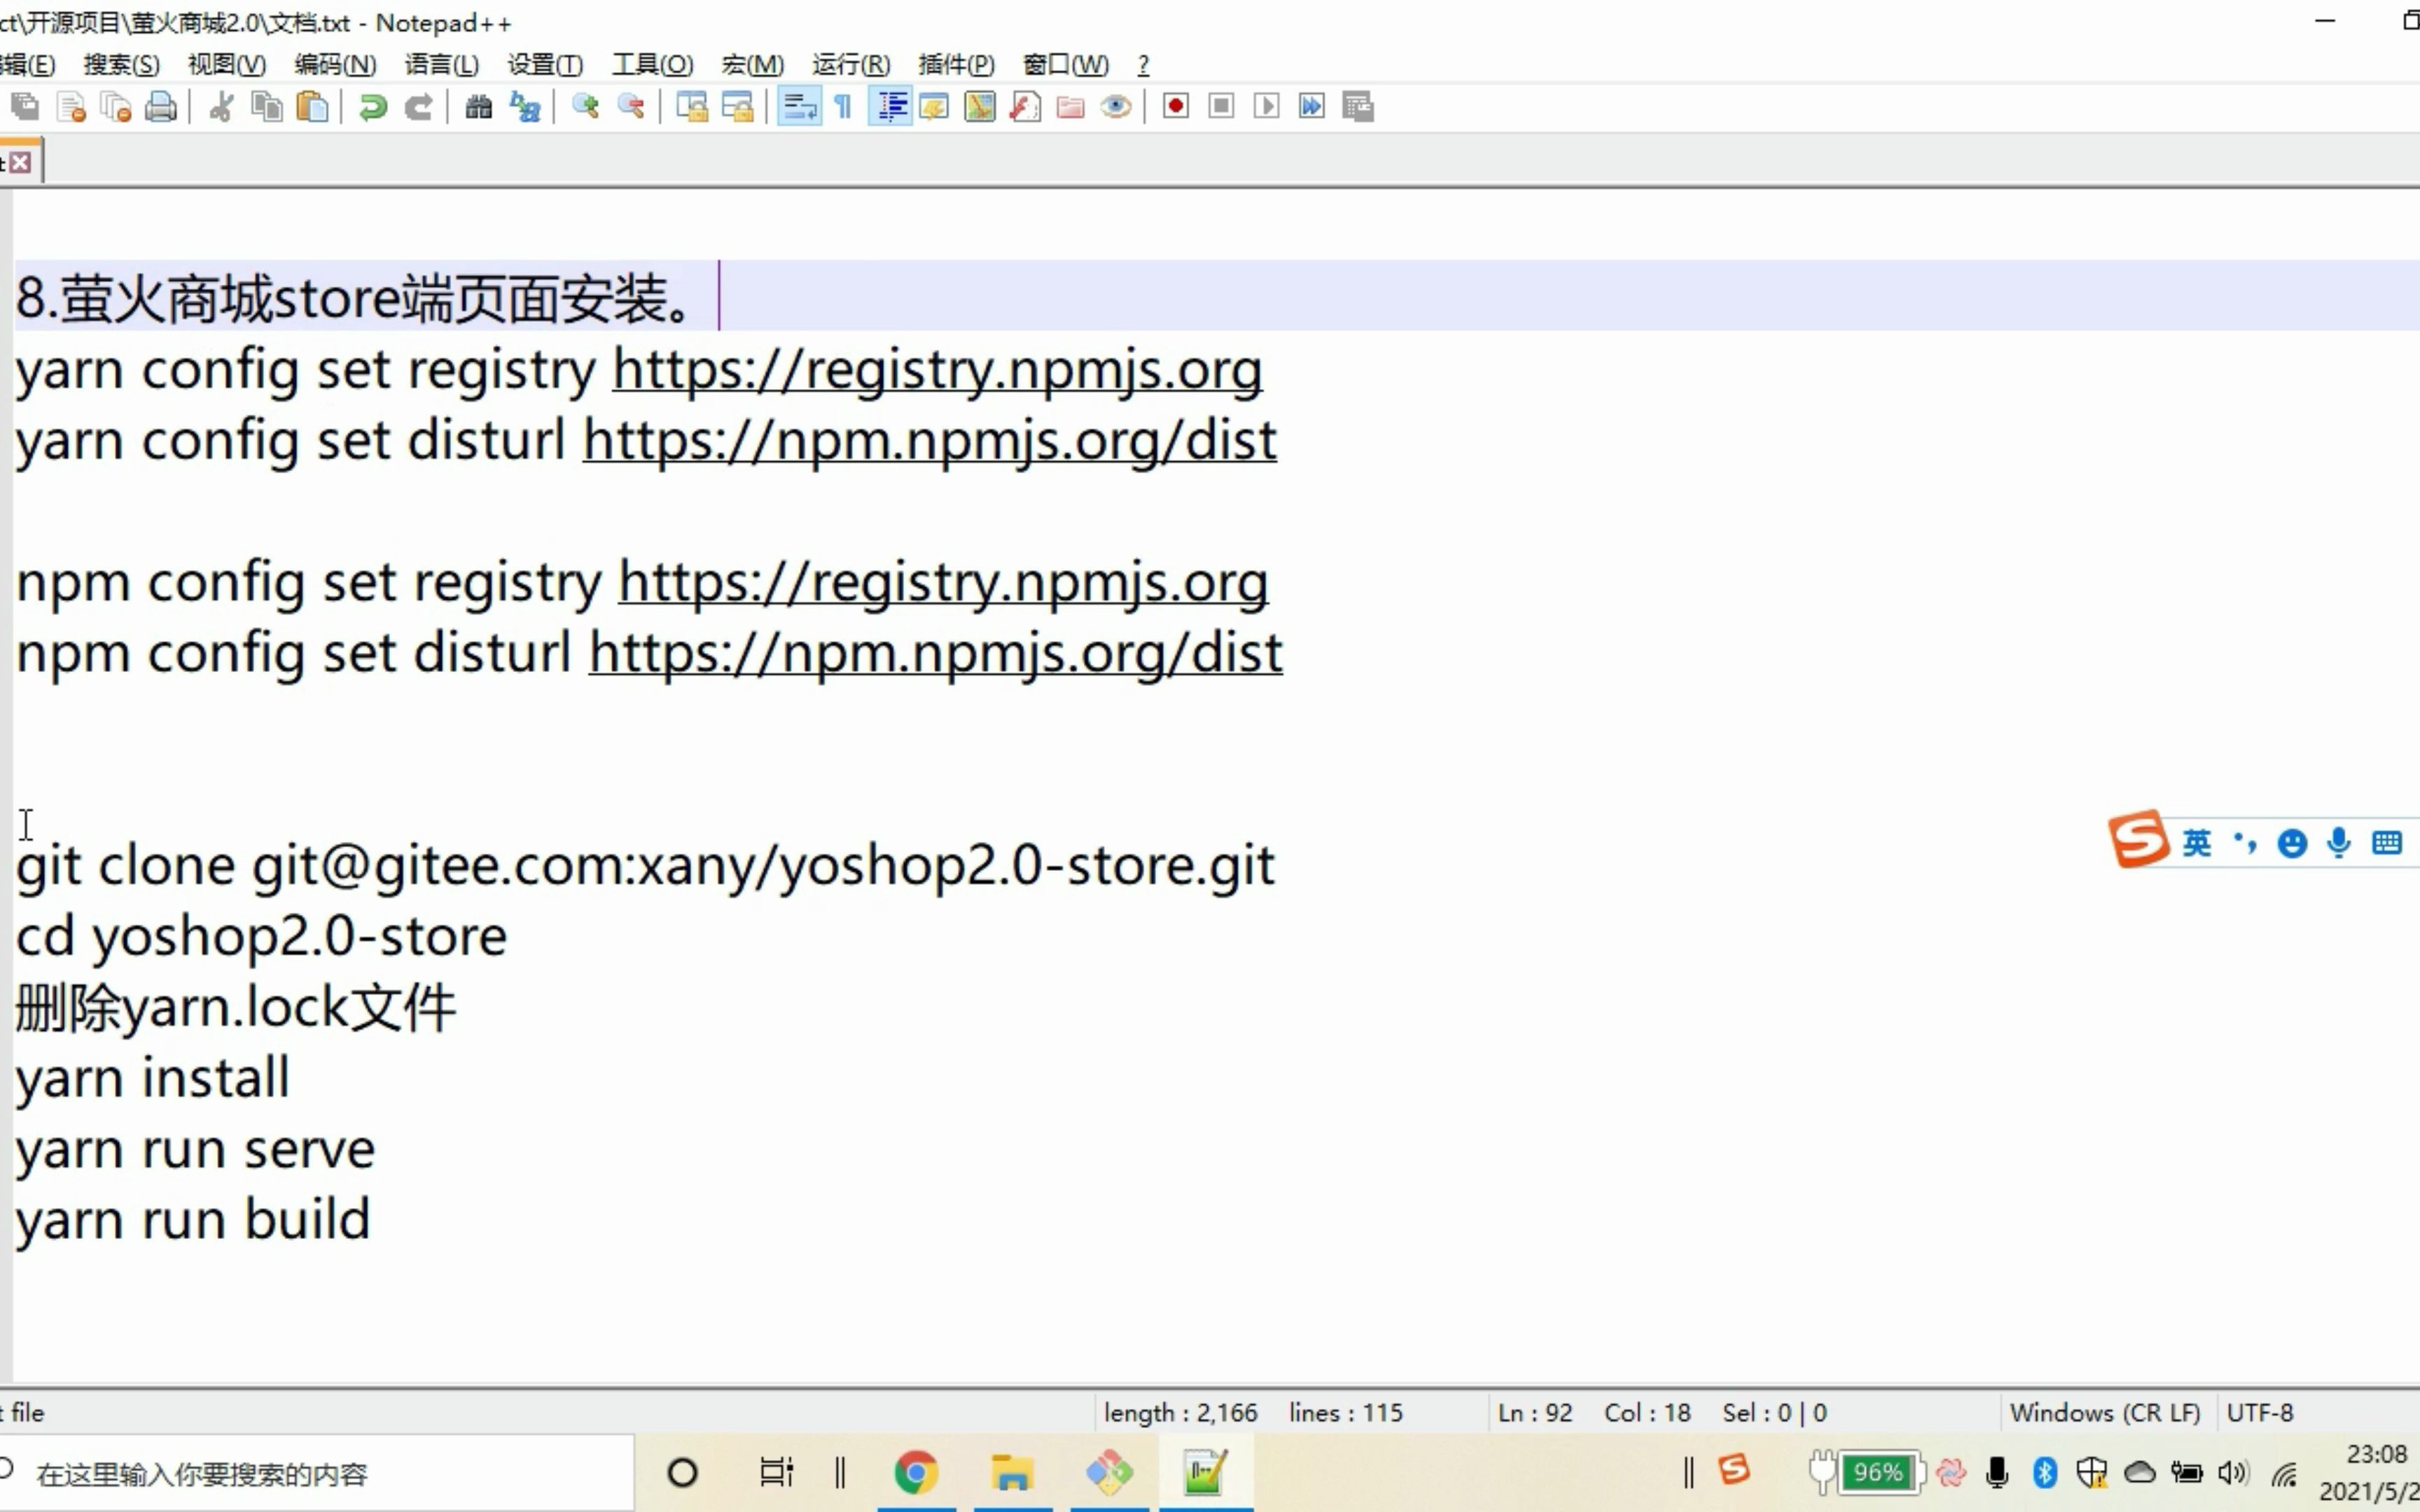Follow npm.npmjs.org/dist link on npm disturl line
This screenshot has height=1512, width=2420.
(x=935, y=655)
